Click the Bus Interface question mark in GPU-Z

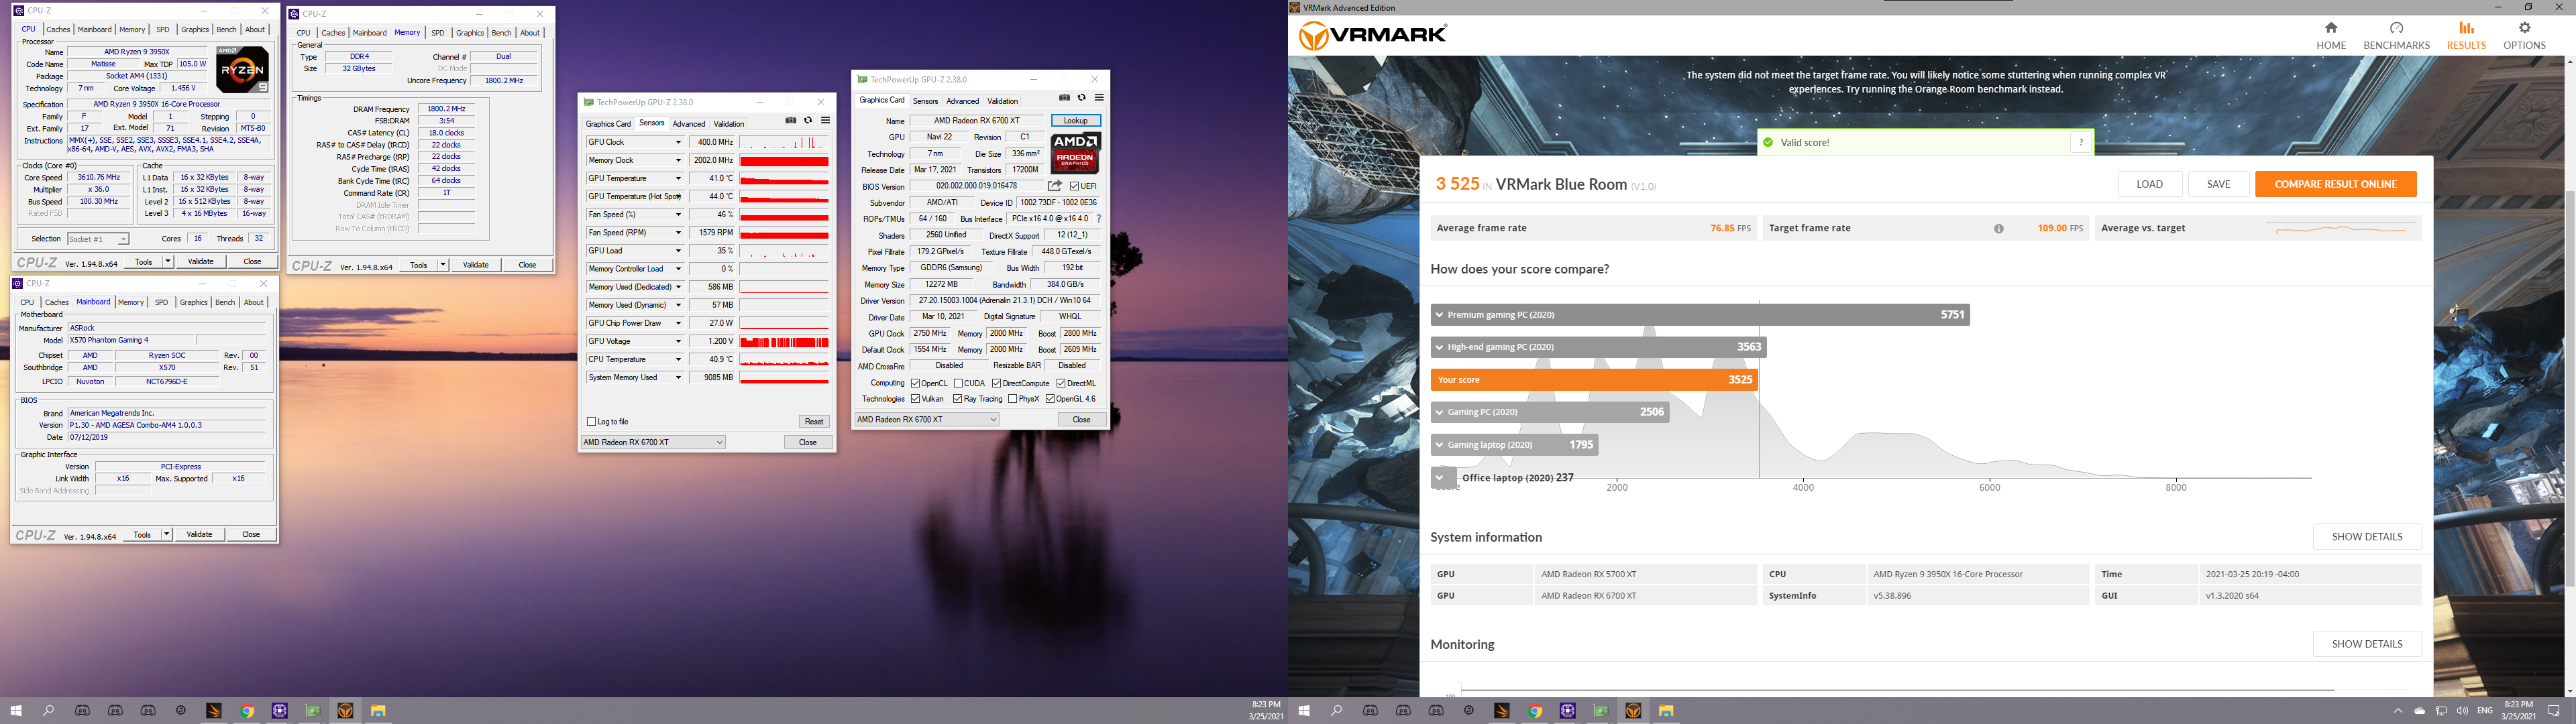[x=1098, y=219]
